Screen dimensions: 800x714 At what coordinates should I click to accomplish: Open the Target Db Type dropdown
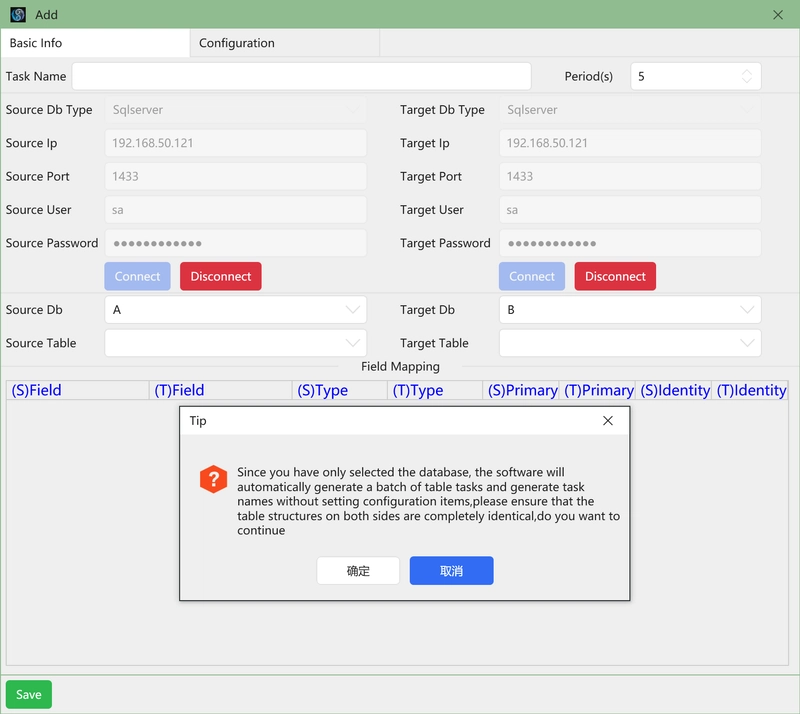630,110
